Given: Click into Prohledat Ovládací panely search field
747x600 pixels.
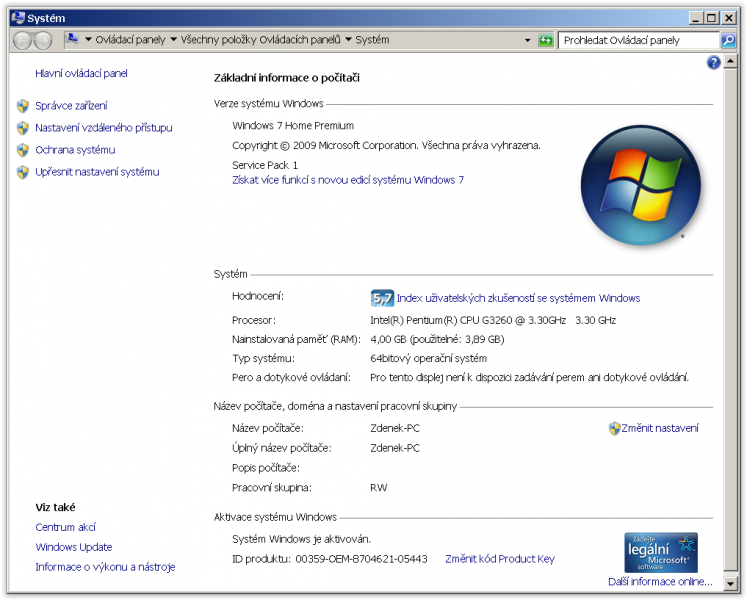Looking at the screenshot, I should coord(638,41).
